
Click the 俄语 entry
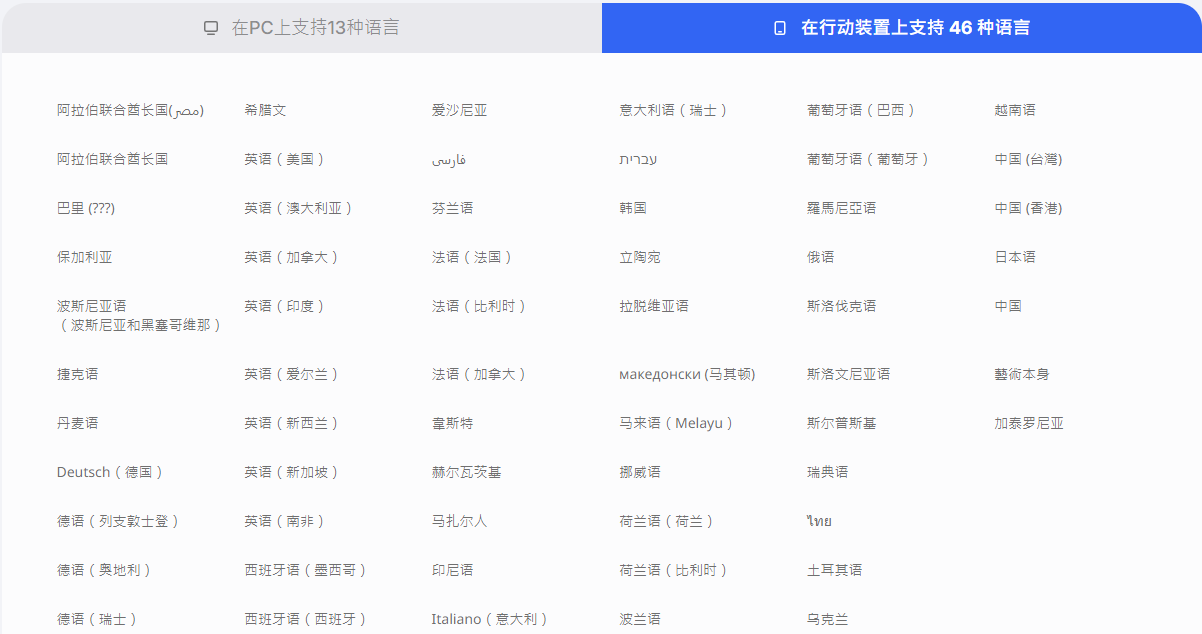821,257
